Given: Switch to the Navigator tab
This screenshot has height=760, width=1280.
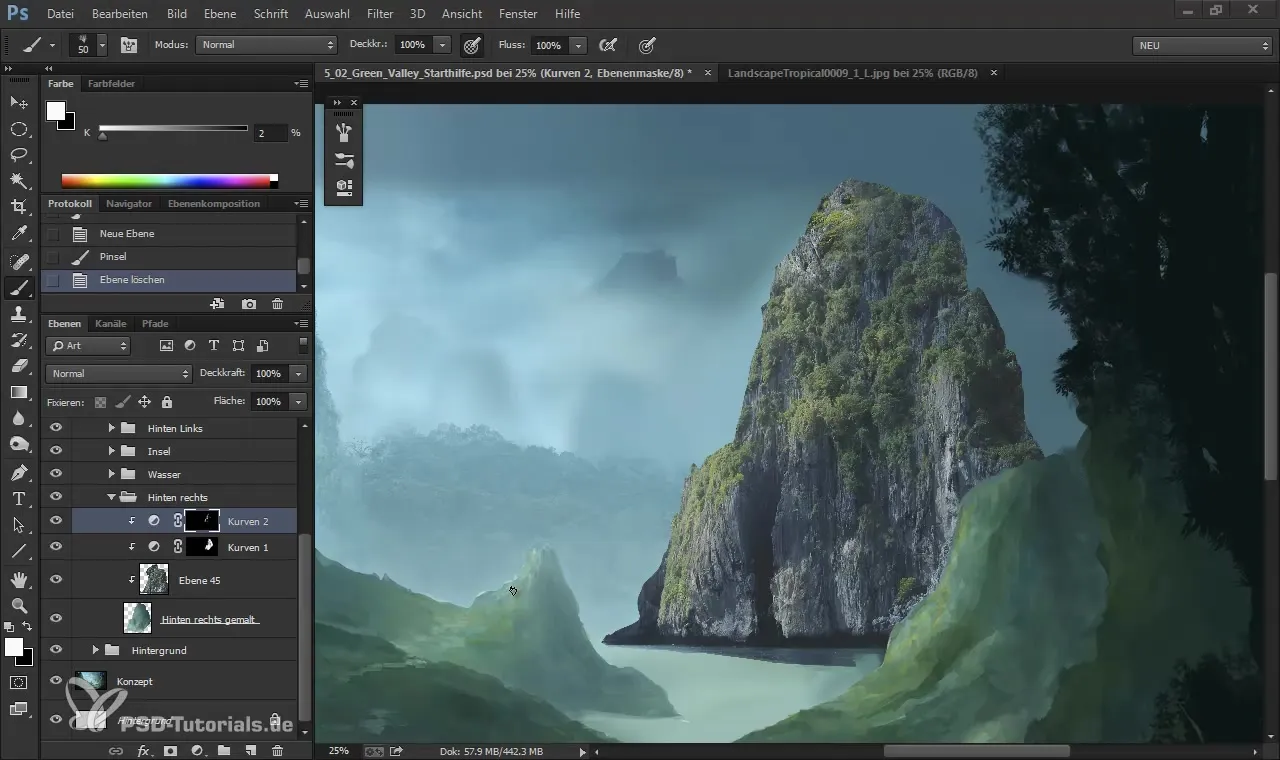Looking at the screenshot, I should coord(129,204).
